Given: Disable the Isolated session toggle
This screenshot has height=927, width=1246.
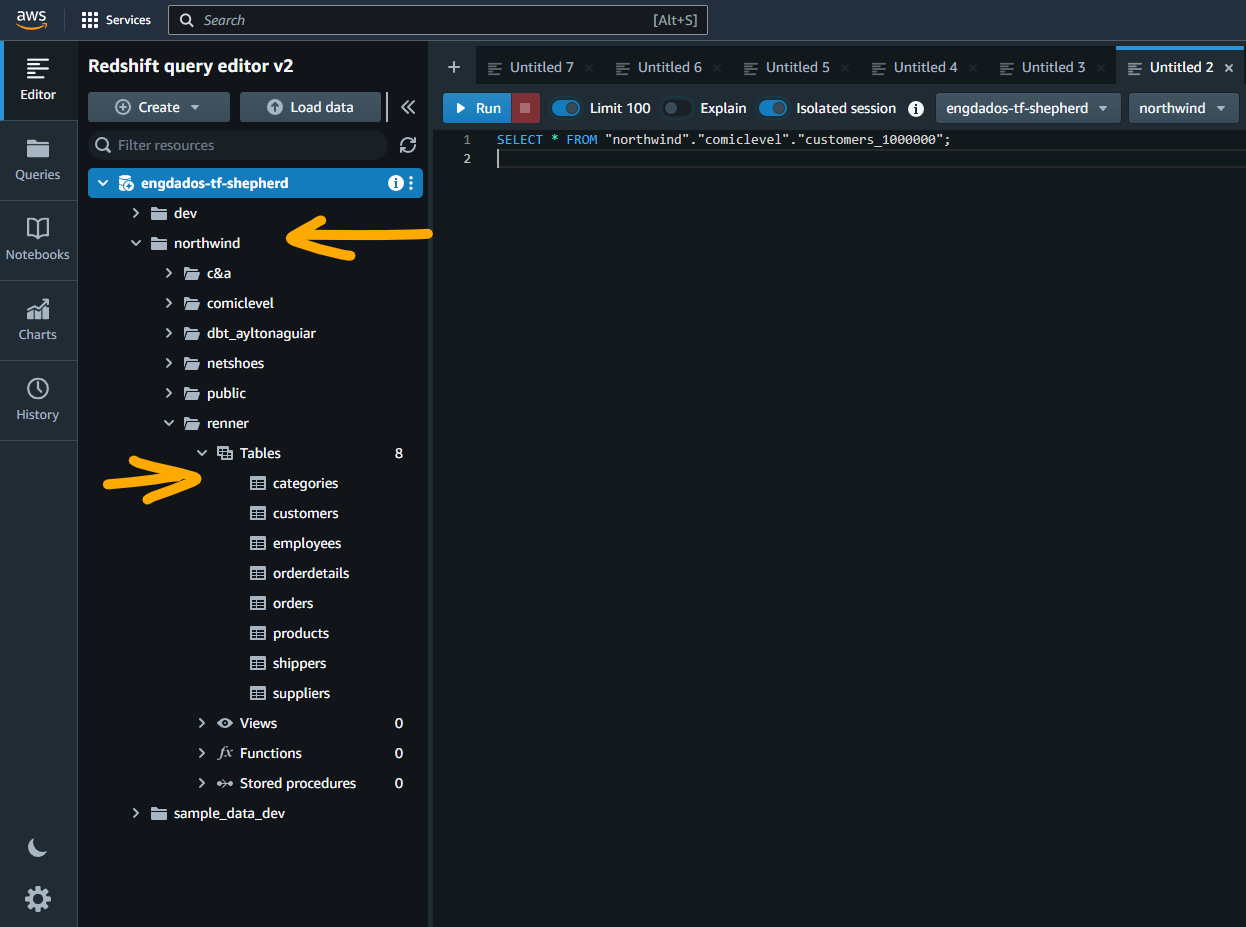Looking at the screenshot, I should point(772,108).
